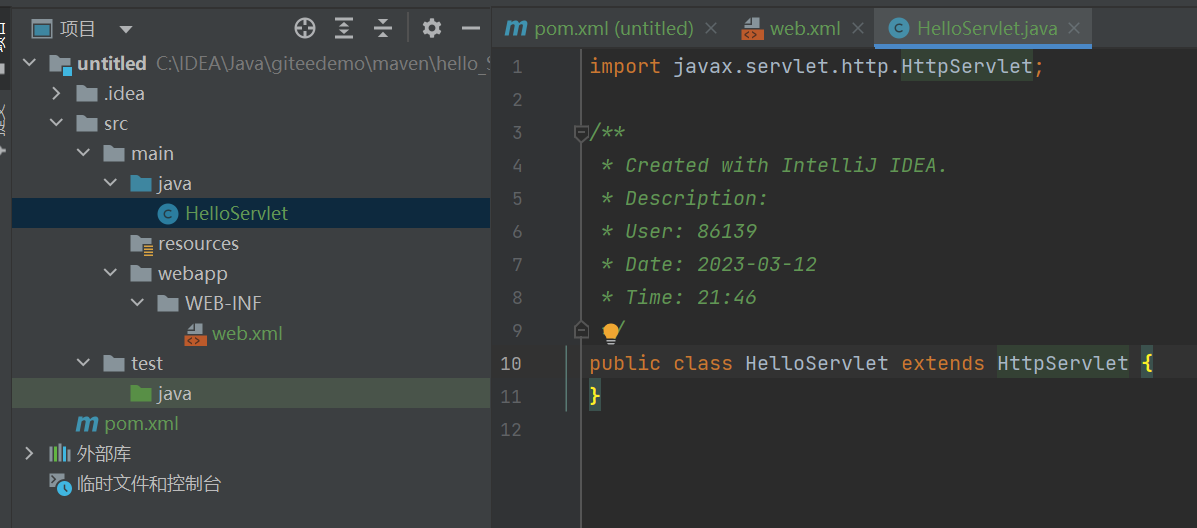Collapse the test folder
This screenshot has height=528, width=1197.
point(83,363)
